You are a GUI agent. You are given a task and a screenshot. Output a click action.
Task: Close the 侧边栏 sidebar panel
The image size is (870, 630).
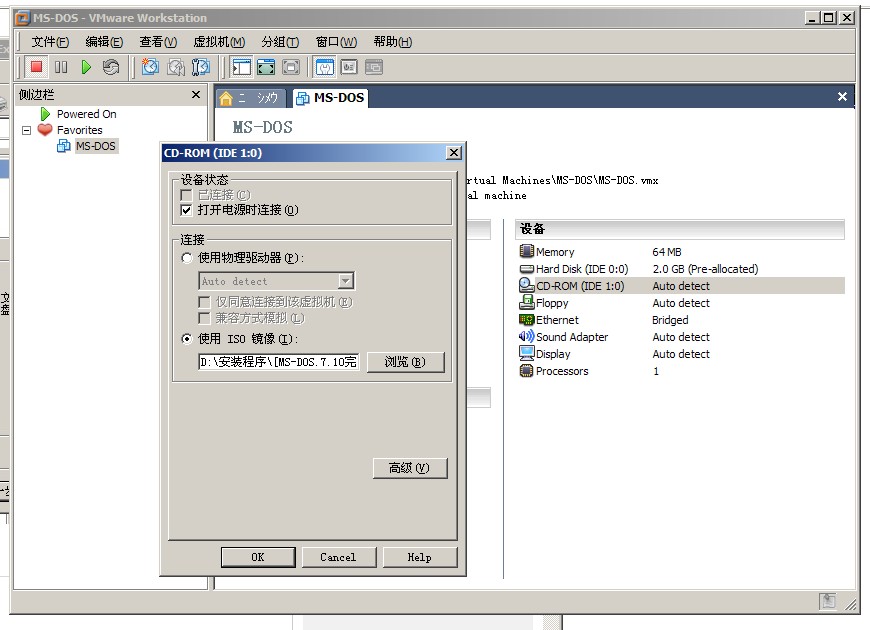(x=196, y=95)
